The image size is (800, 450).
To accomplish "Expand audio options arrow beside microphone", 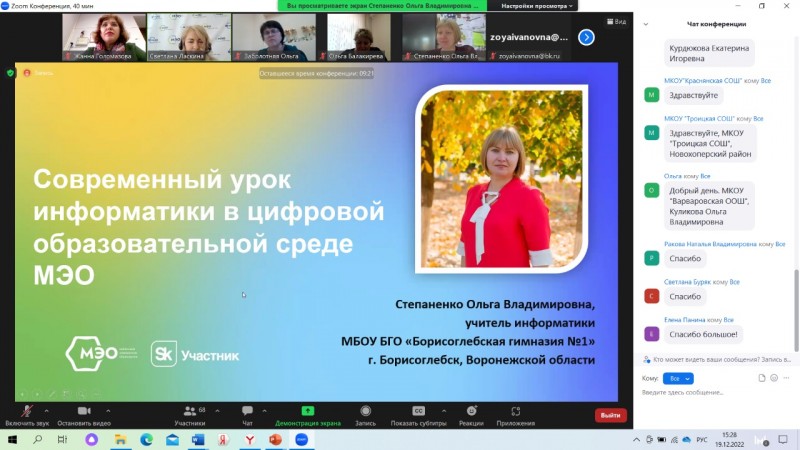I will point(47,409).
